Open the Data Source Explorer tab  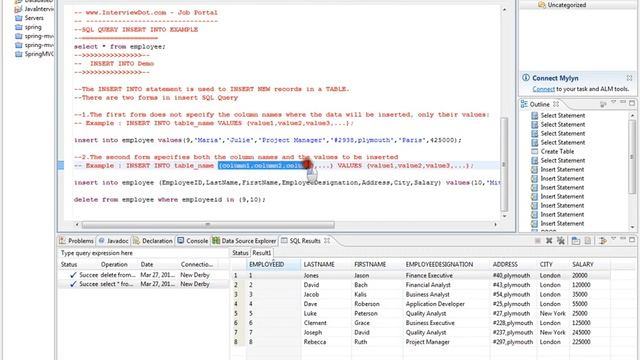244,241
